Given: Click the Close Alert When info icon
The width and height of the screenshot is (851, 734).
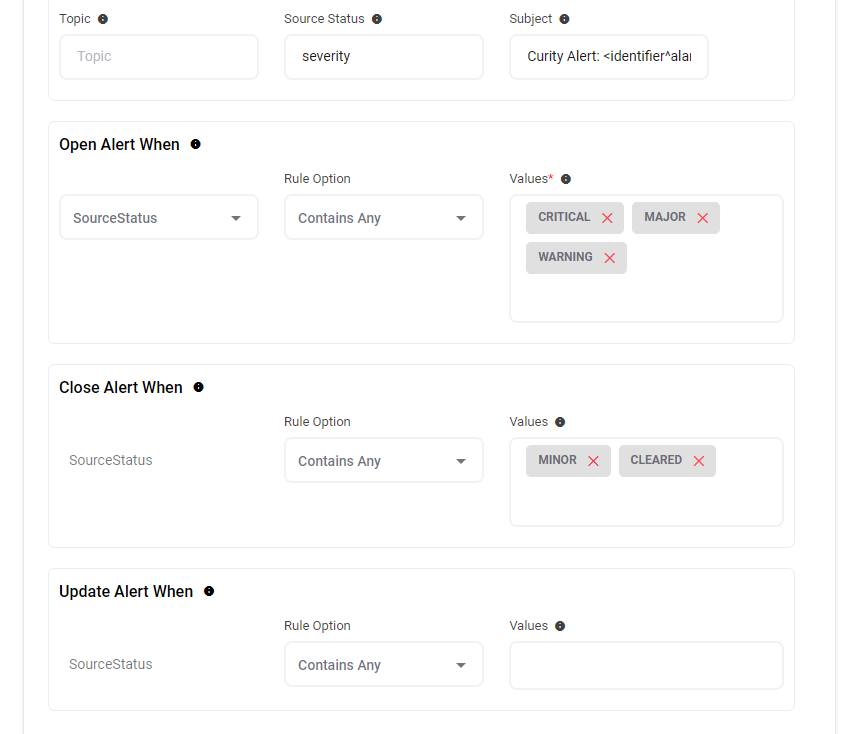Looking at the screenshot, I should pyautogui.click(x=198, y=387).
